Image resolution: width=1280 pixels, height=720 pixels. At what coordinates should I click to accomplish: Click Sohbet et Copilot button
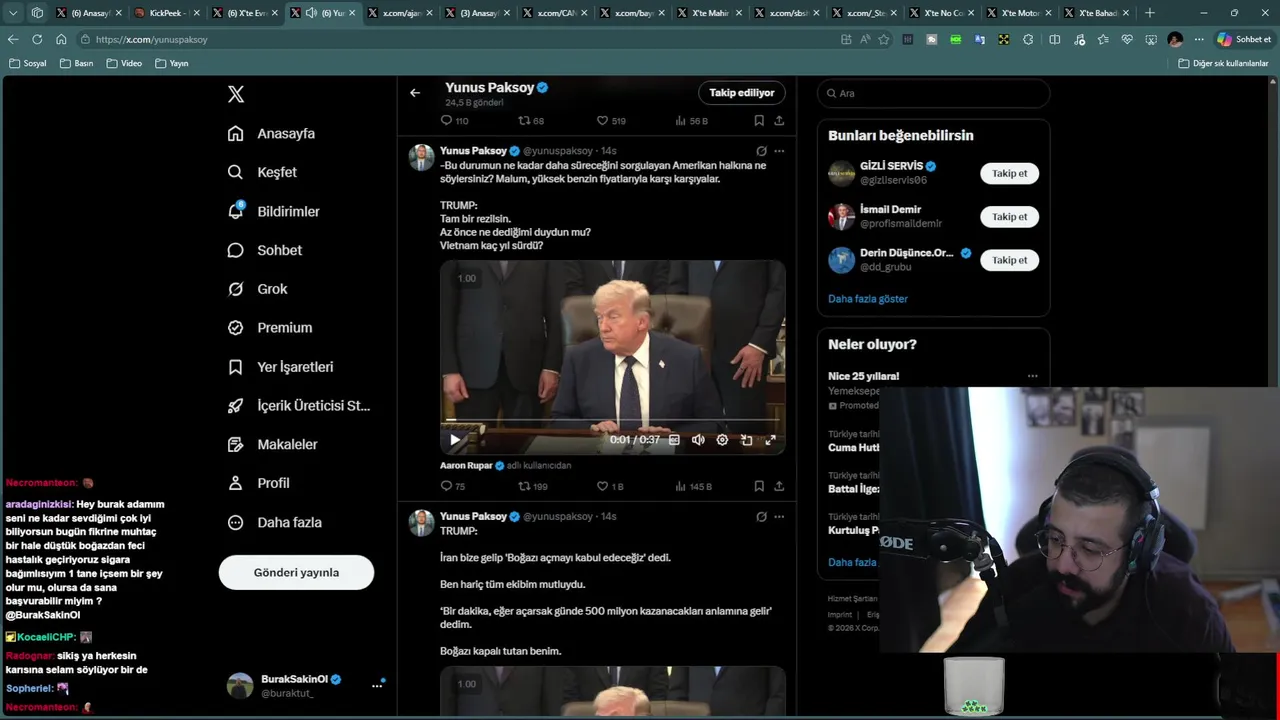point(1244,39)
